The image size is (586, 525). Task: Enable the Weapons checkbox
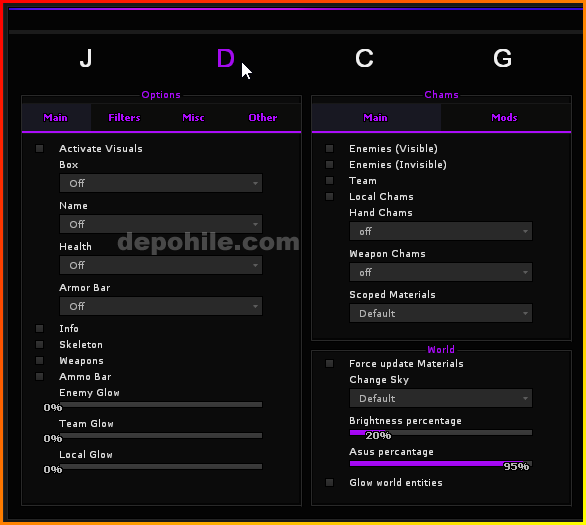click(39, 361)
